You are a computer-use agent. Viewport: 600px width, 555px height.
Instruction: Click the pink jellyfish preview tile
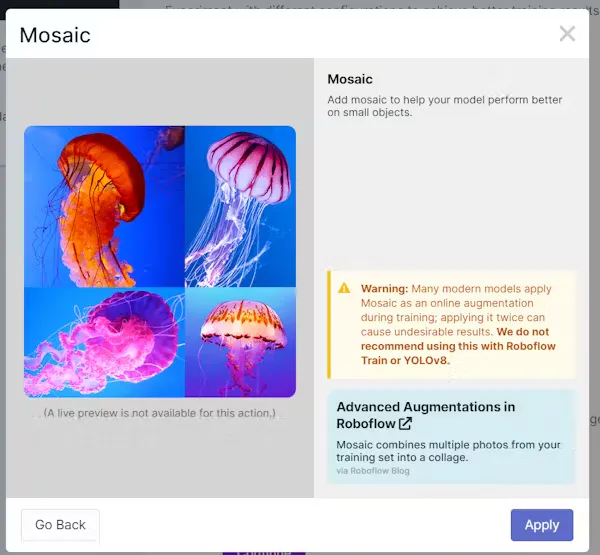click(104, 342)
